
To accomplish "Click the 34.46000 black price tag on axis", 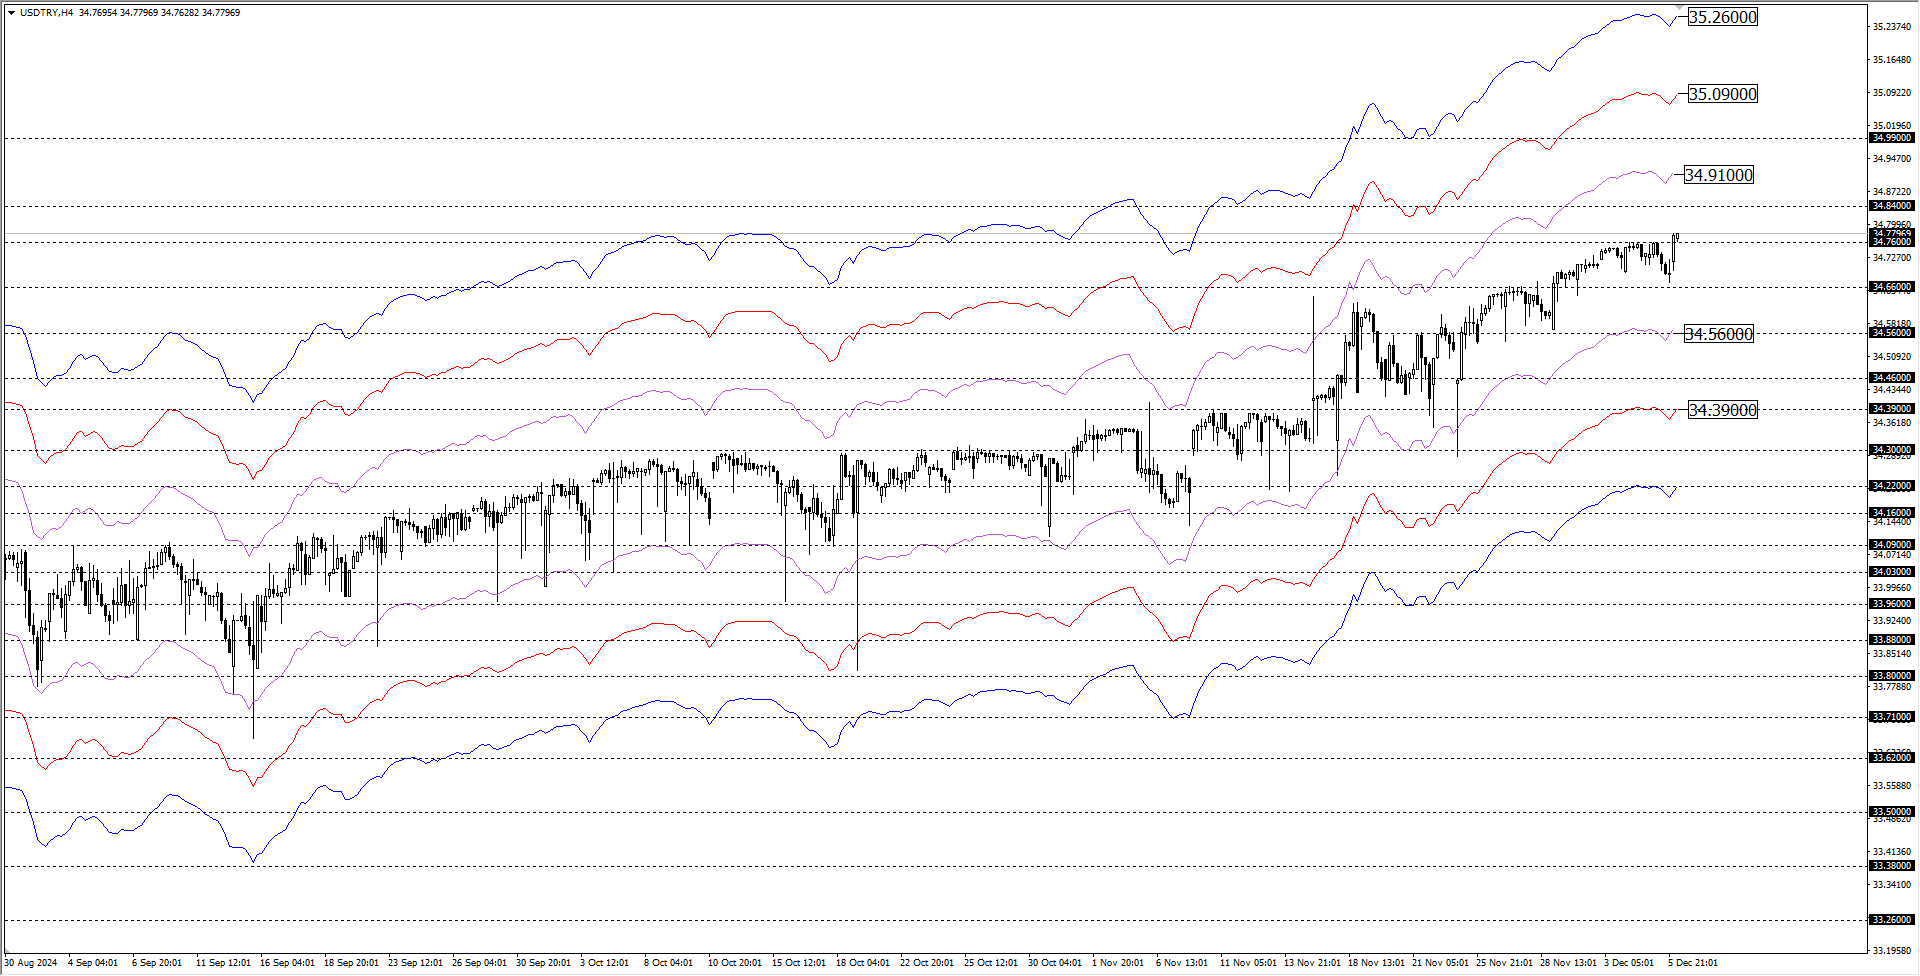I will click(x=1892, y=378).
